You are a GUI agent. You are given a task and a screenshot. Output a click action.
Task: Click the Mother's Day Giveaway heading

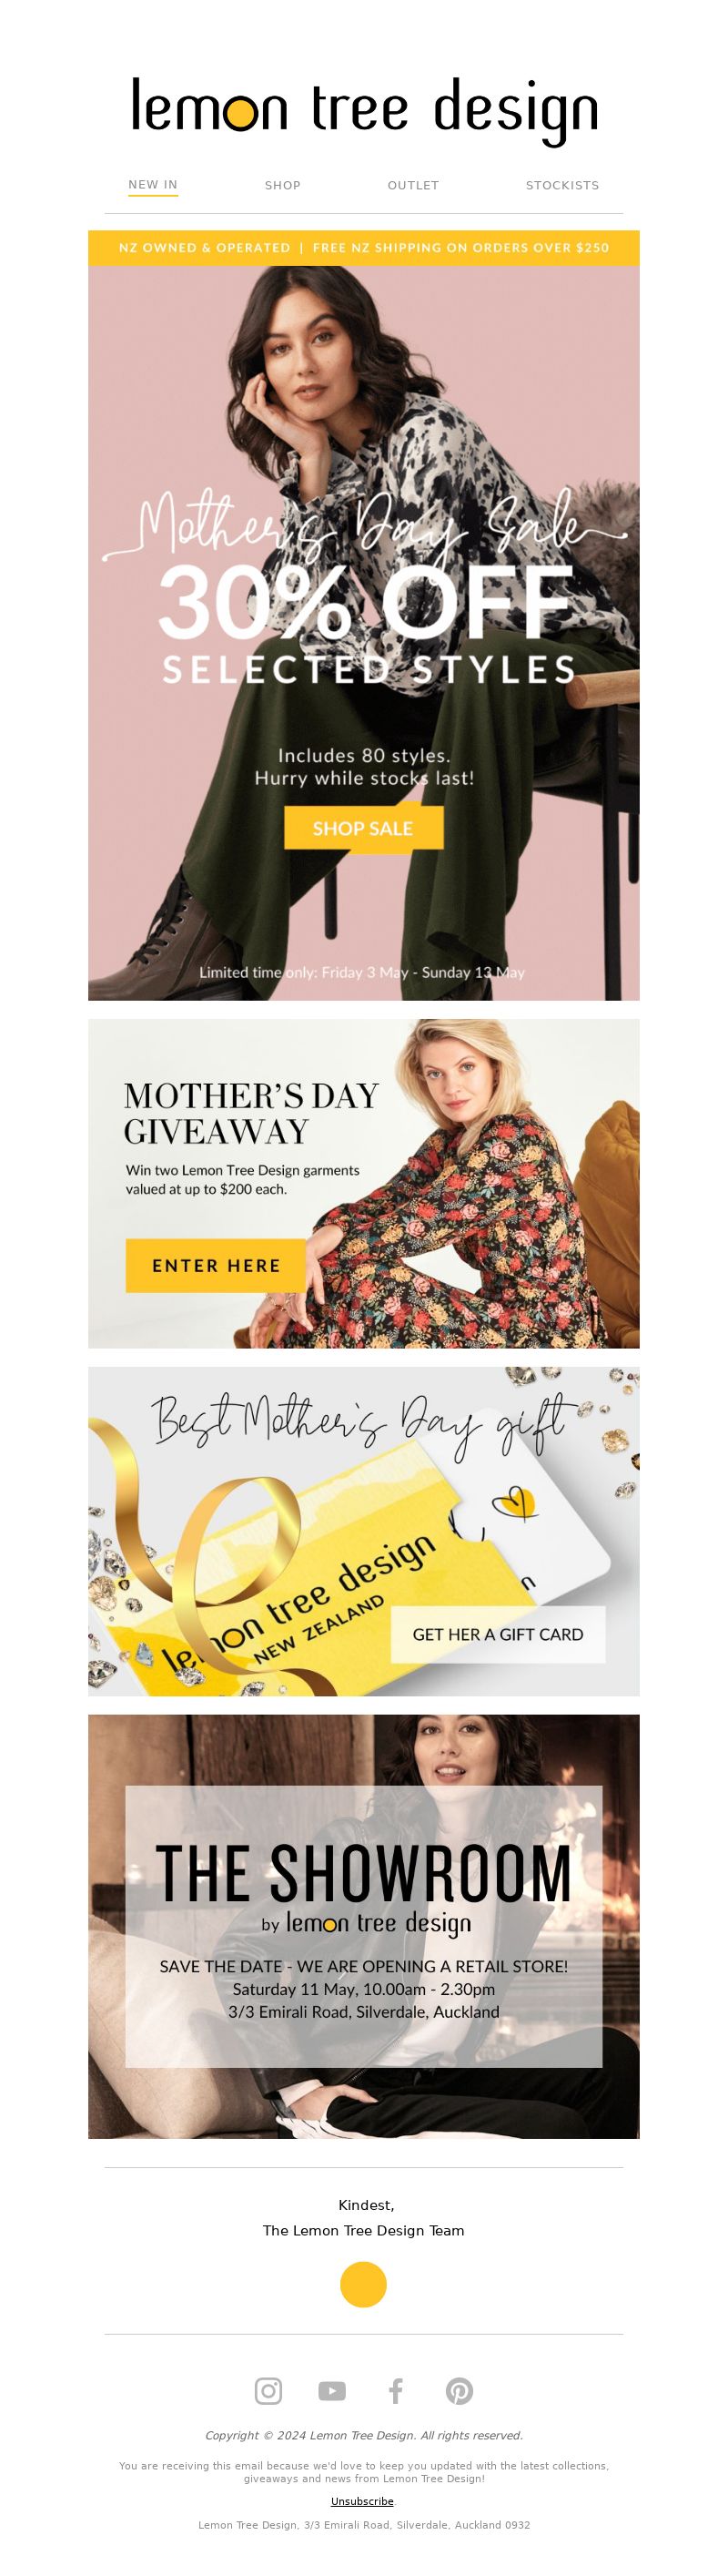coord(251,1113)
